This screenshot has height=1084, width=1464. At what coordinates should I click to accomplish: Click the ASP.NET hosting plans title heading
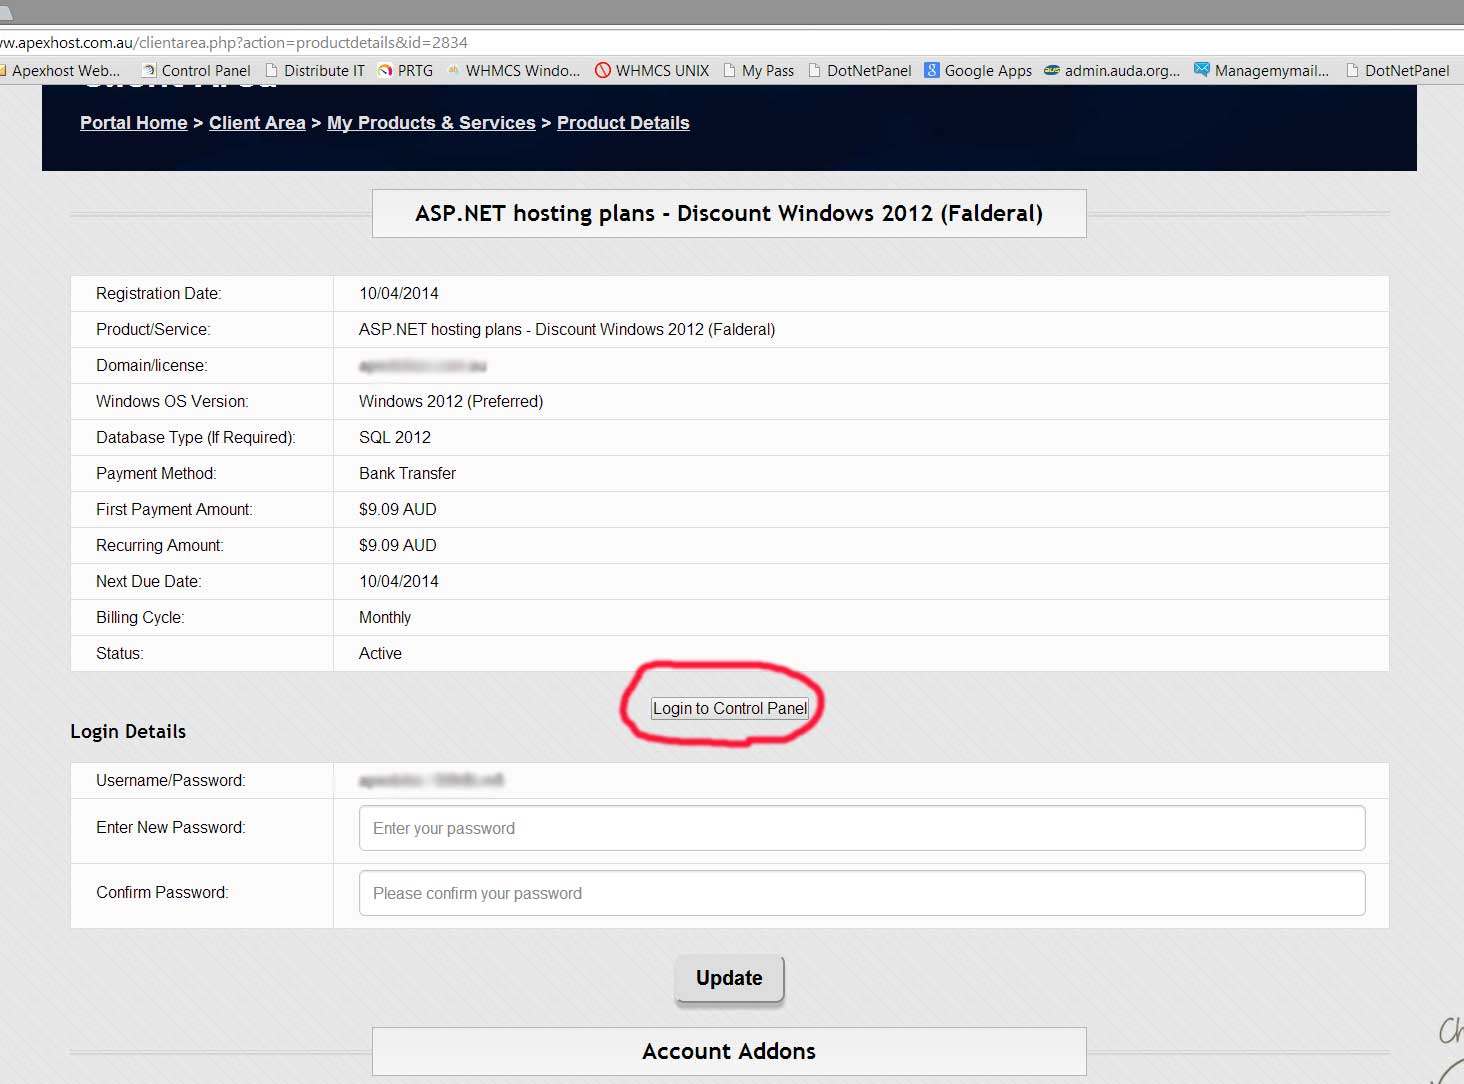729,213
